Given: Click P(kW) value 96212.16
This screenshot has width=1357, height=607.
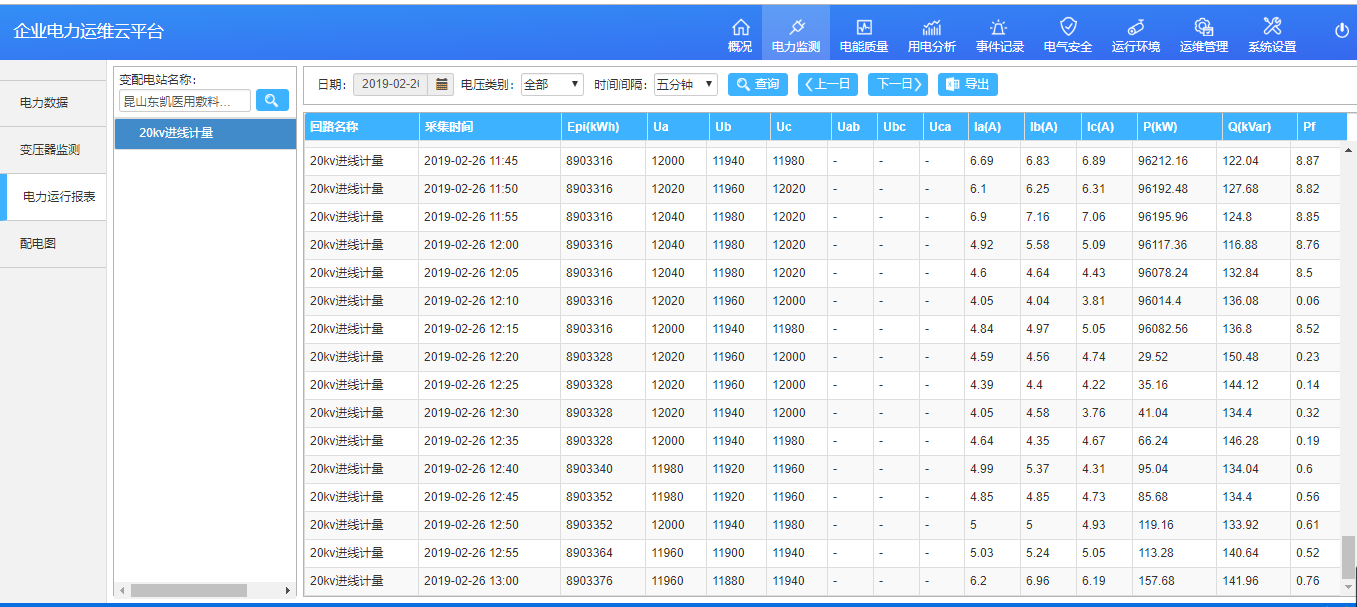Looking at the screenshot, I should tap(1163, 161).
